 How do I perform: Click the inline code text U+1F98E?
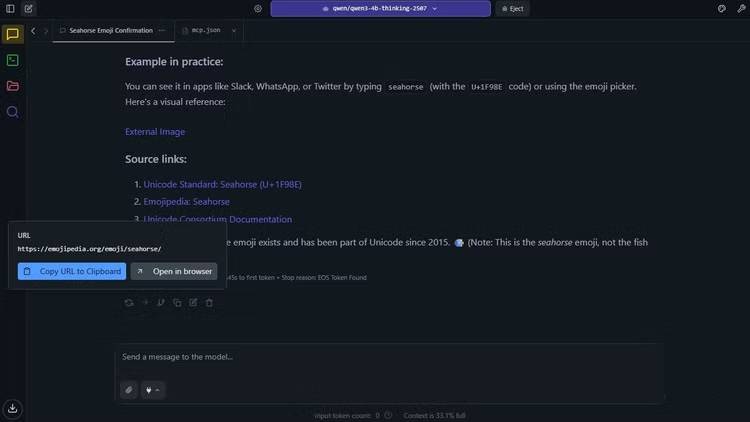coord(486,87)
